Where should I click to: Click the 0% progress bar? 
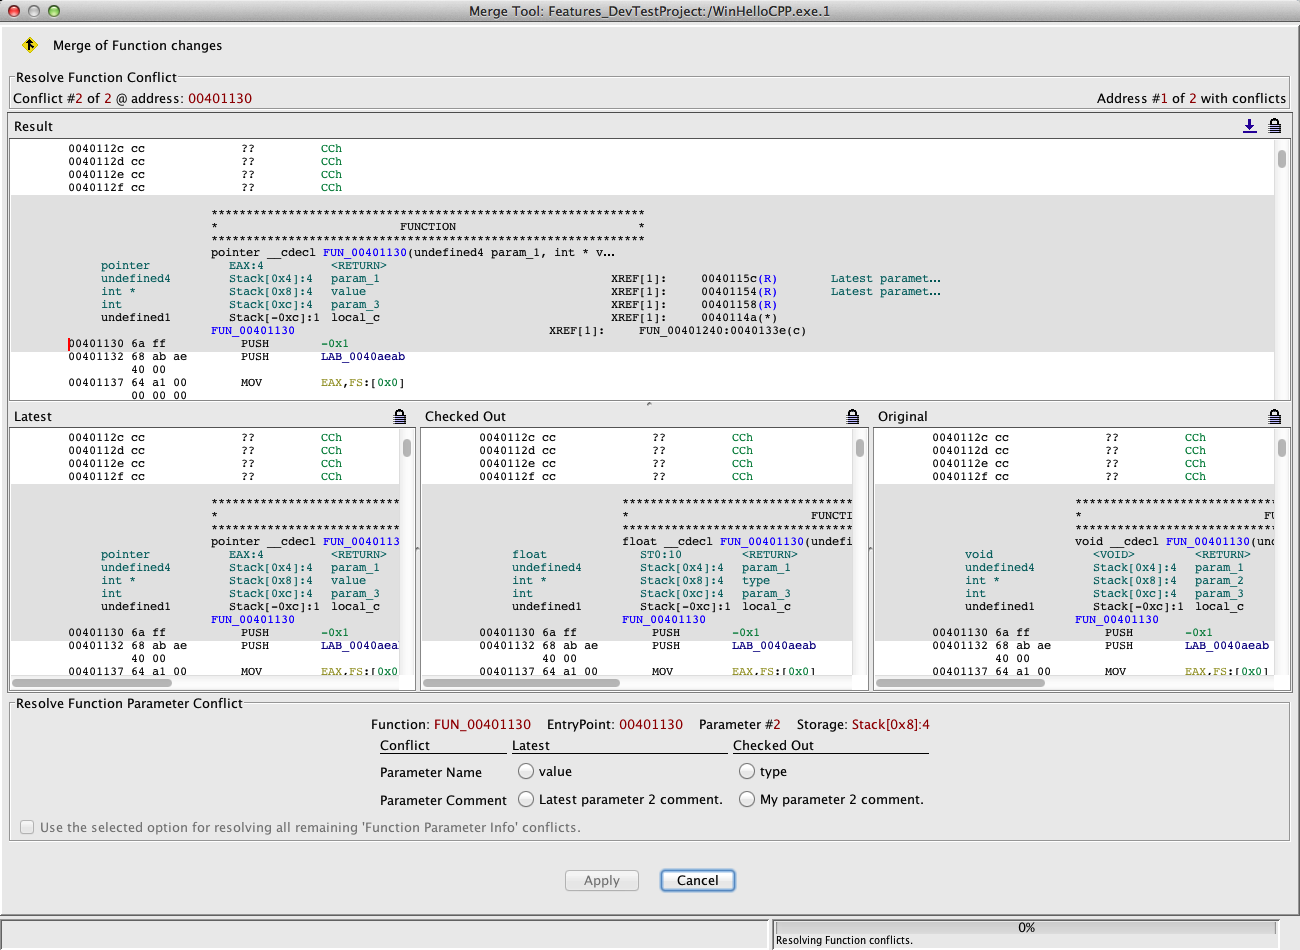1026,927
